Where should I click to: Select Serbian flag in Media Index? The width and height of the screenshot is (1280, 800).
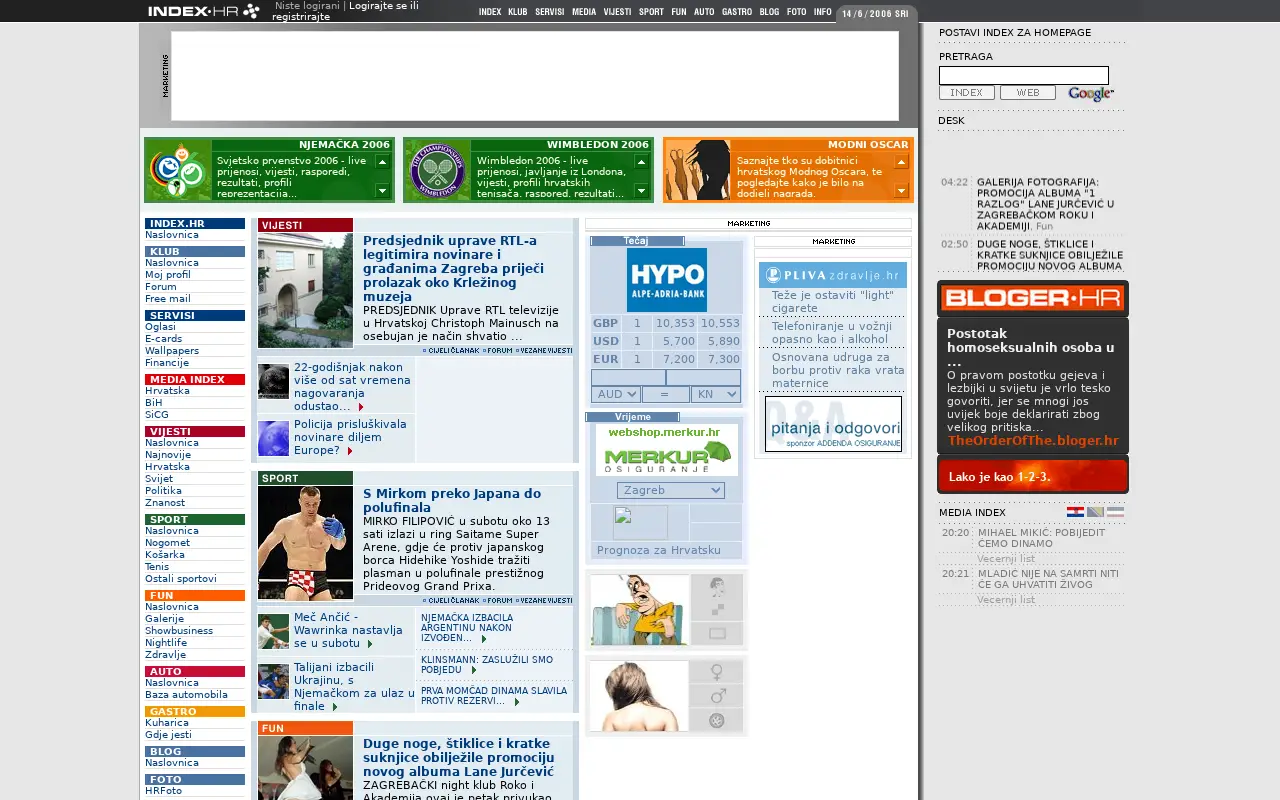coord(1115,512)
